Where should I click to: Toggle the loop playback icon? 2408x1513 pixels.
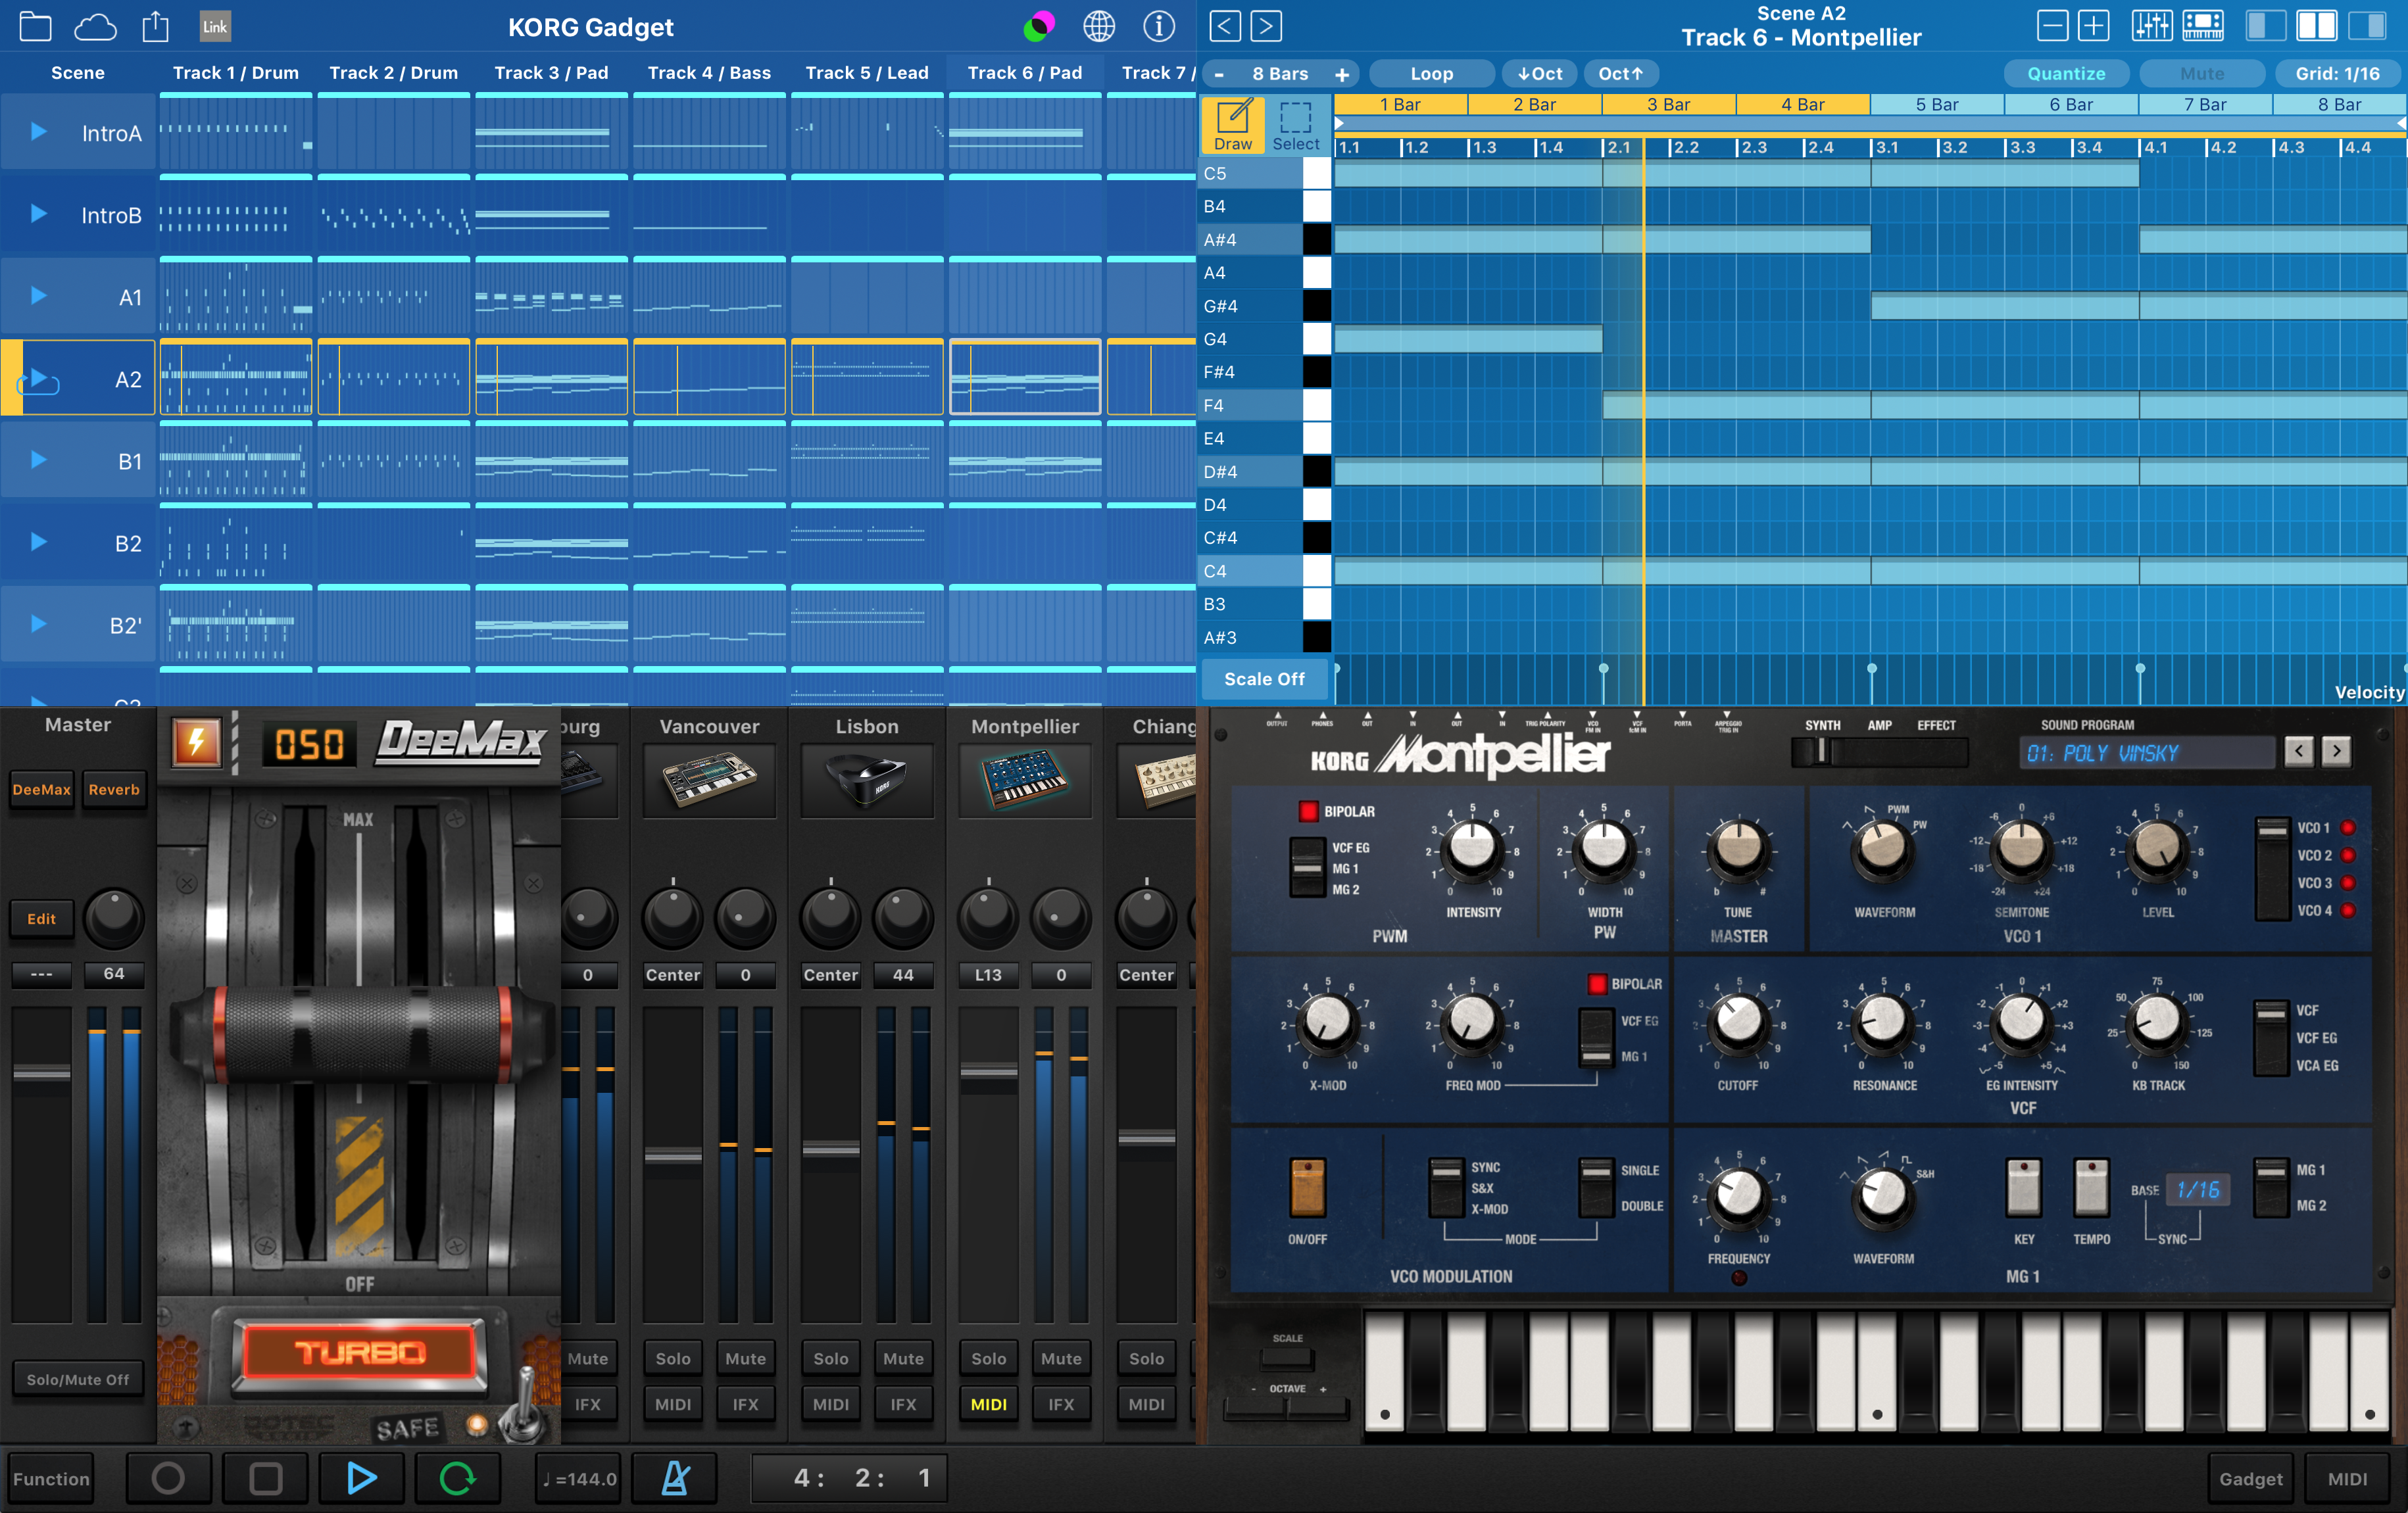coord(457,1478)
